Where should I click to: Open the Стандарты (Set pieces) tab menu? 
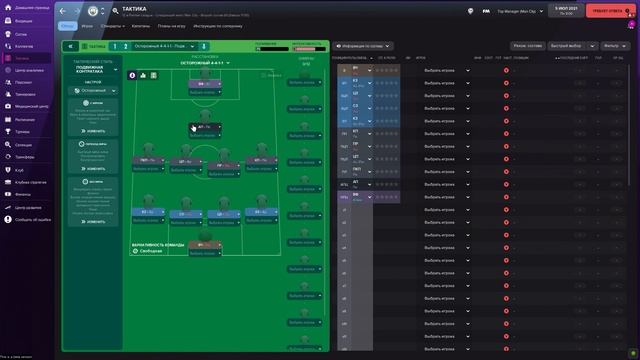pos(113,26)
